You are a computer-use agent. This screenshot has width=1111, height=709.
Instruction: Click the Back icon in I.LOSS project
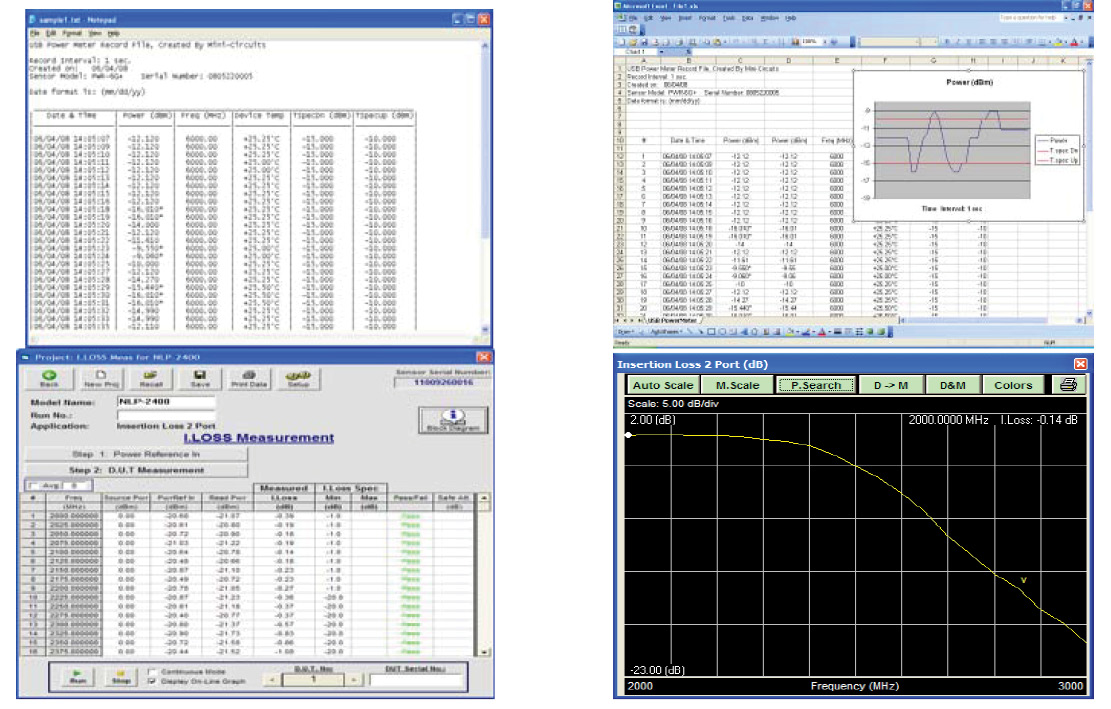coord(49,379)
